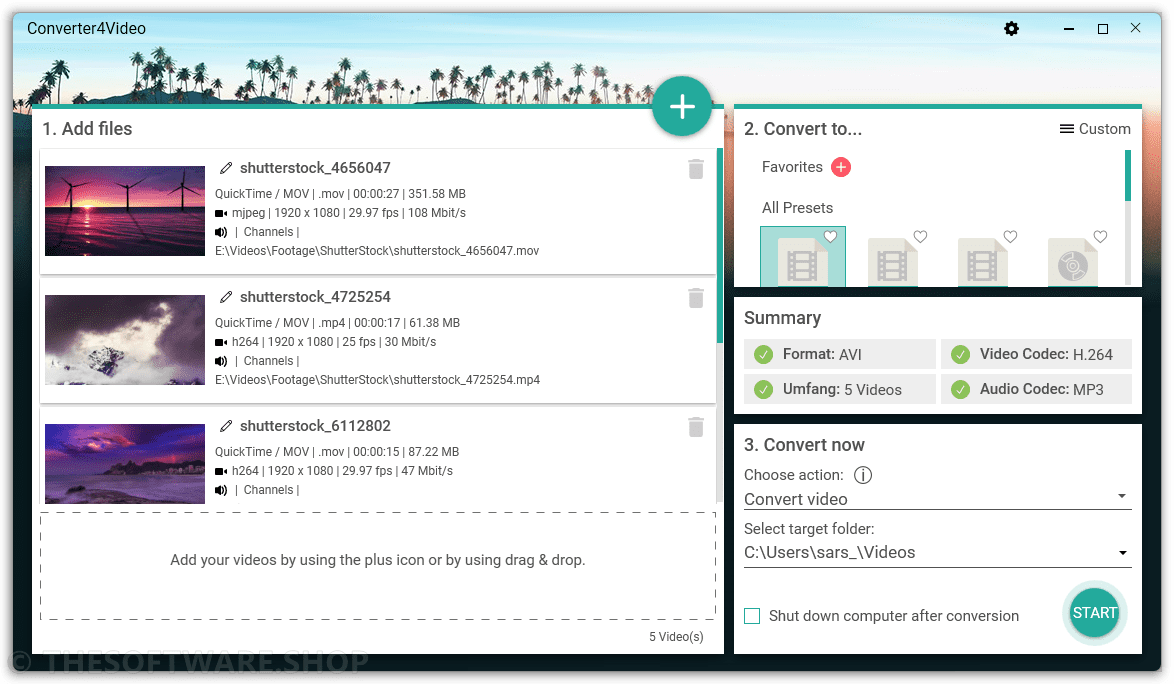This screenshot has height=684, width=1174.
Task: Click the drag and drop area
Action: [x=377, y=566]
